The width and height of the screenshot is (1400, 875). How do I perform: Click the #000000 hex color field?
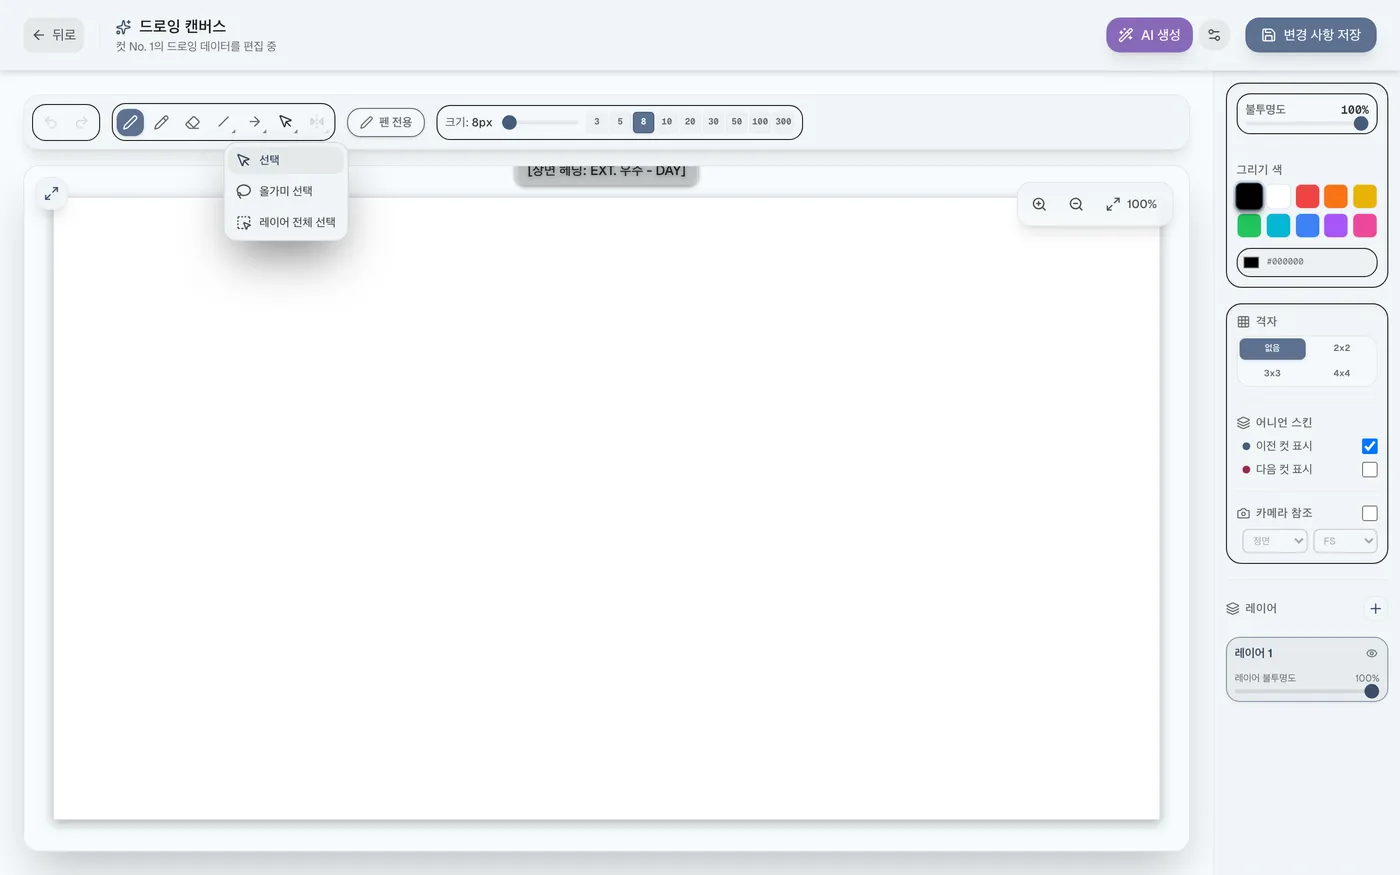[1307, 262]
